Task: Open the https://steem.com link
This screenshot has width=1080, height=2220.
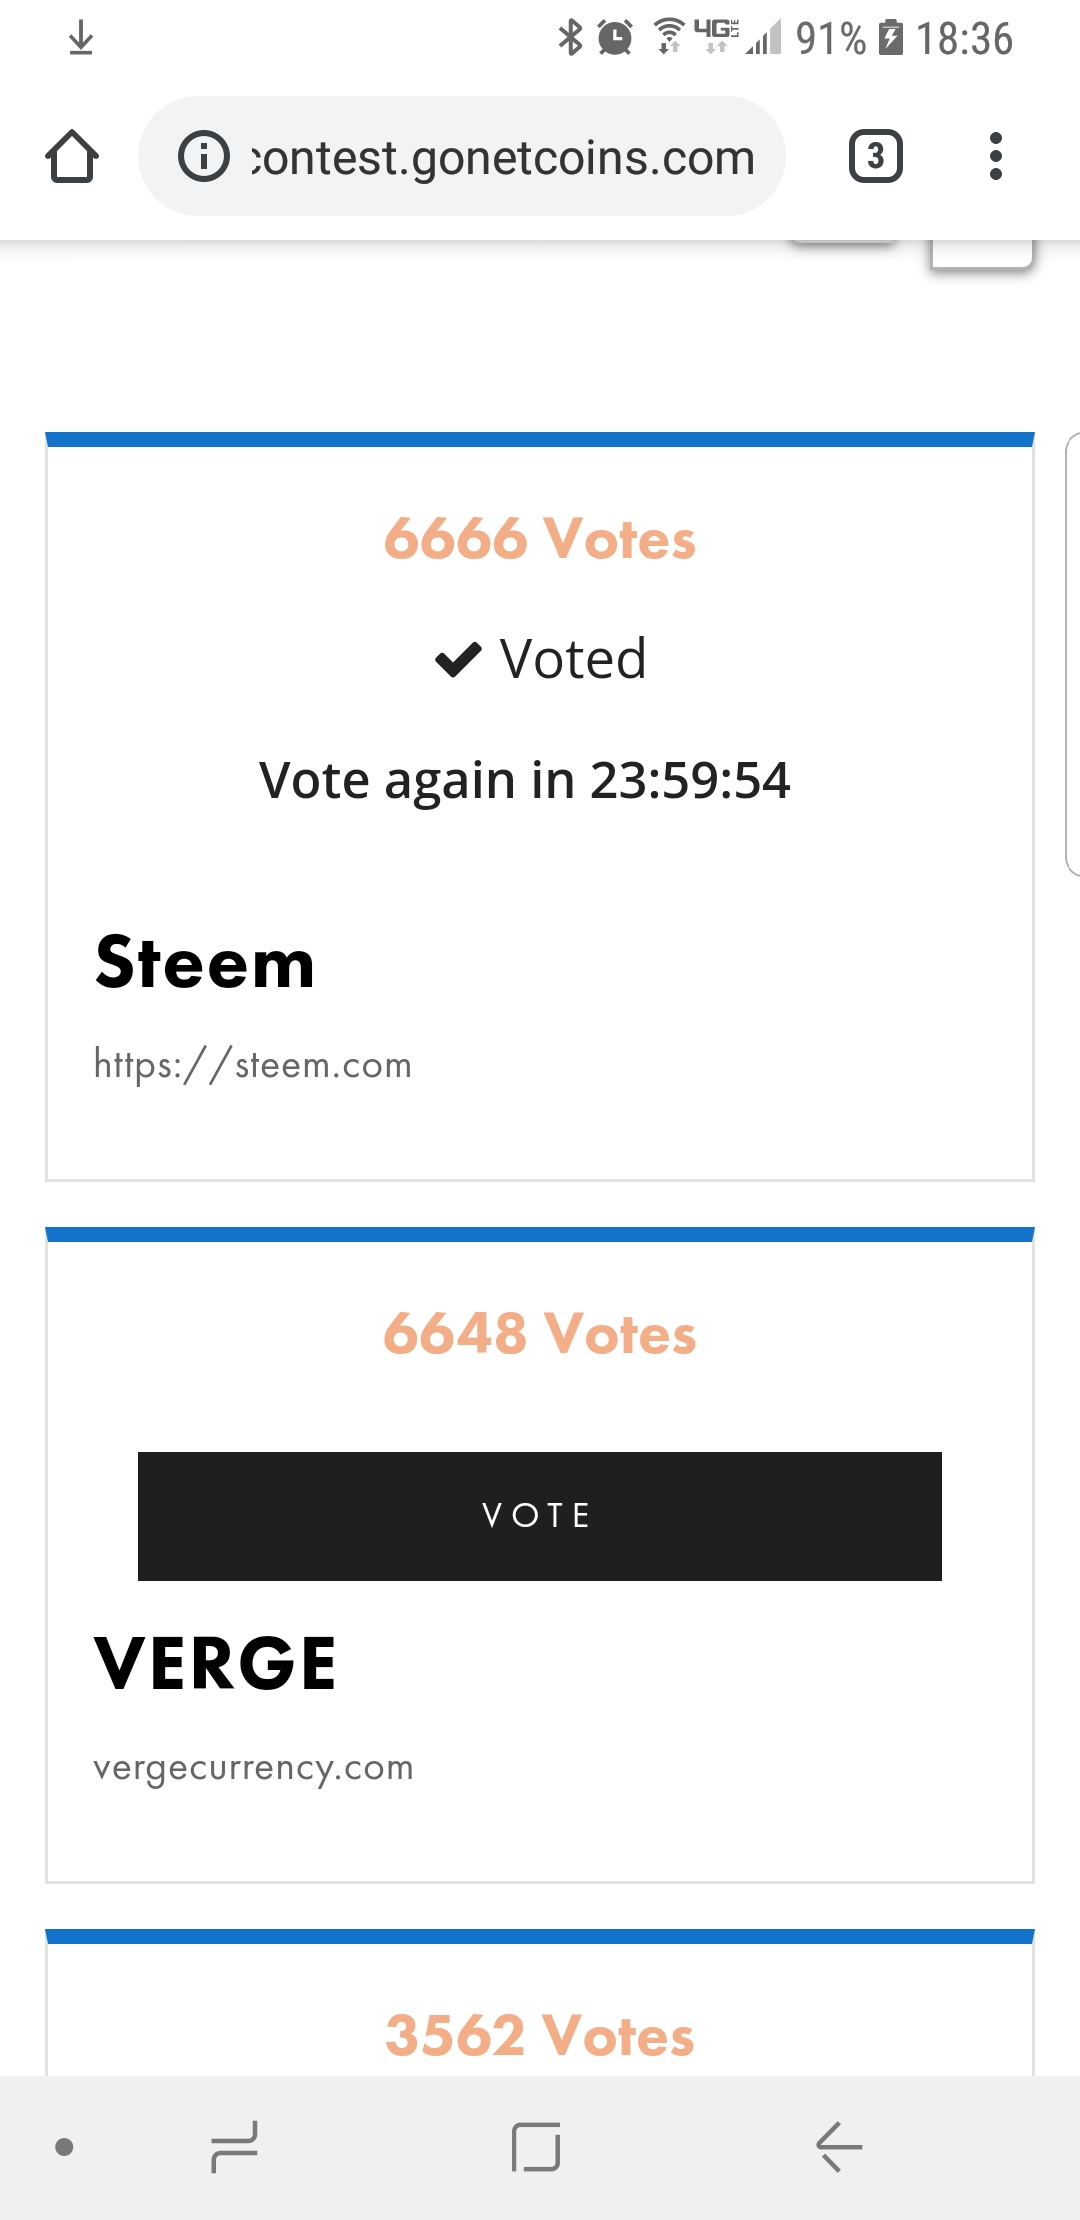Action: coord(253,1065)
